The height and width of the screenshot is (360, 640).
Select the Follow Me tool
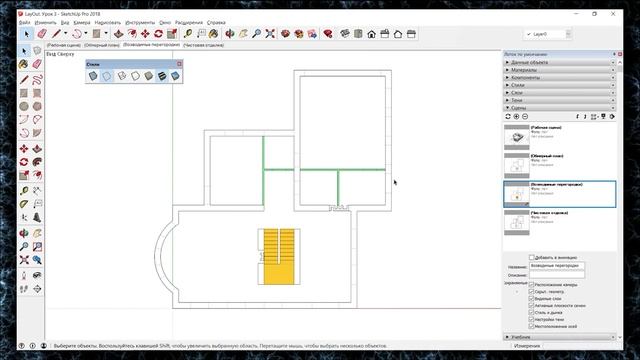tap(37, 162)
